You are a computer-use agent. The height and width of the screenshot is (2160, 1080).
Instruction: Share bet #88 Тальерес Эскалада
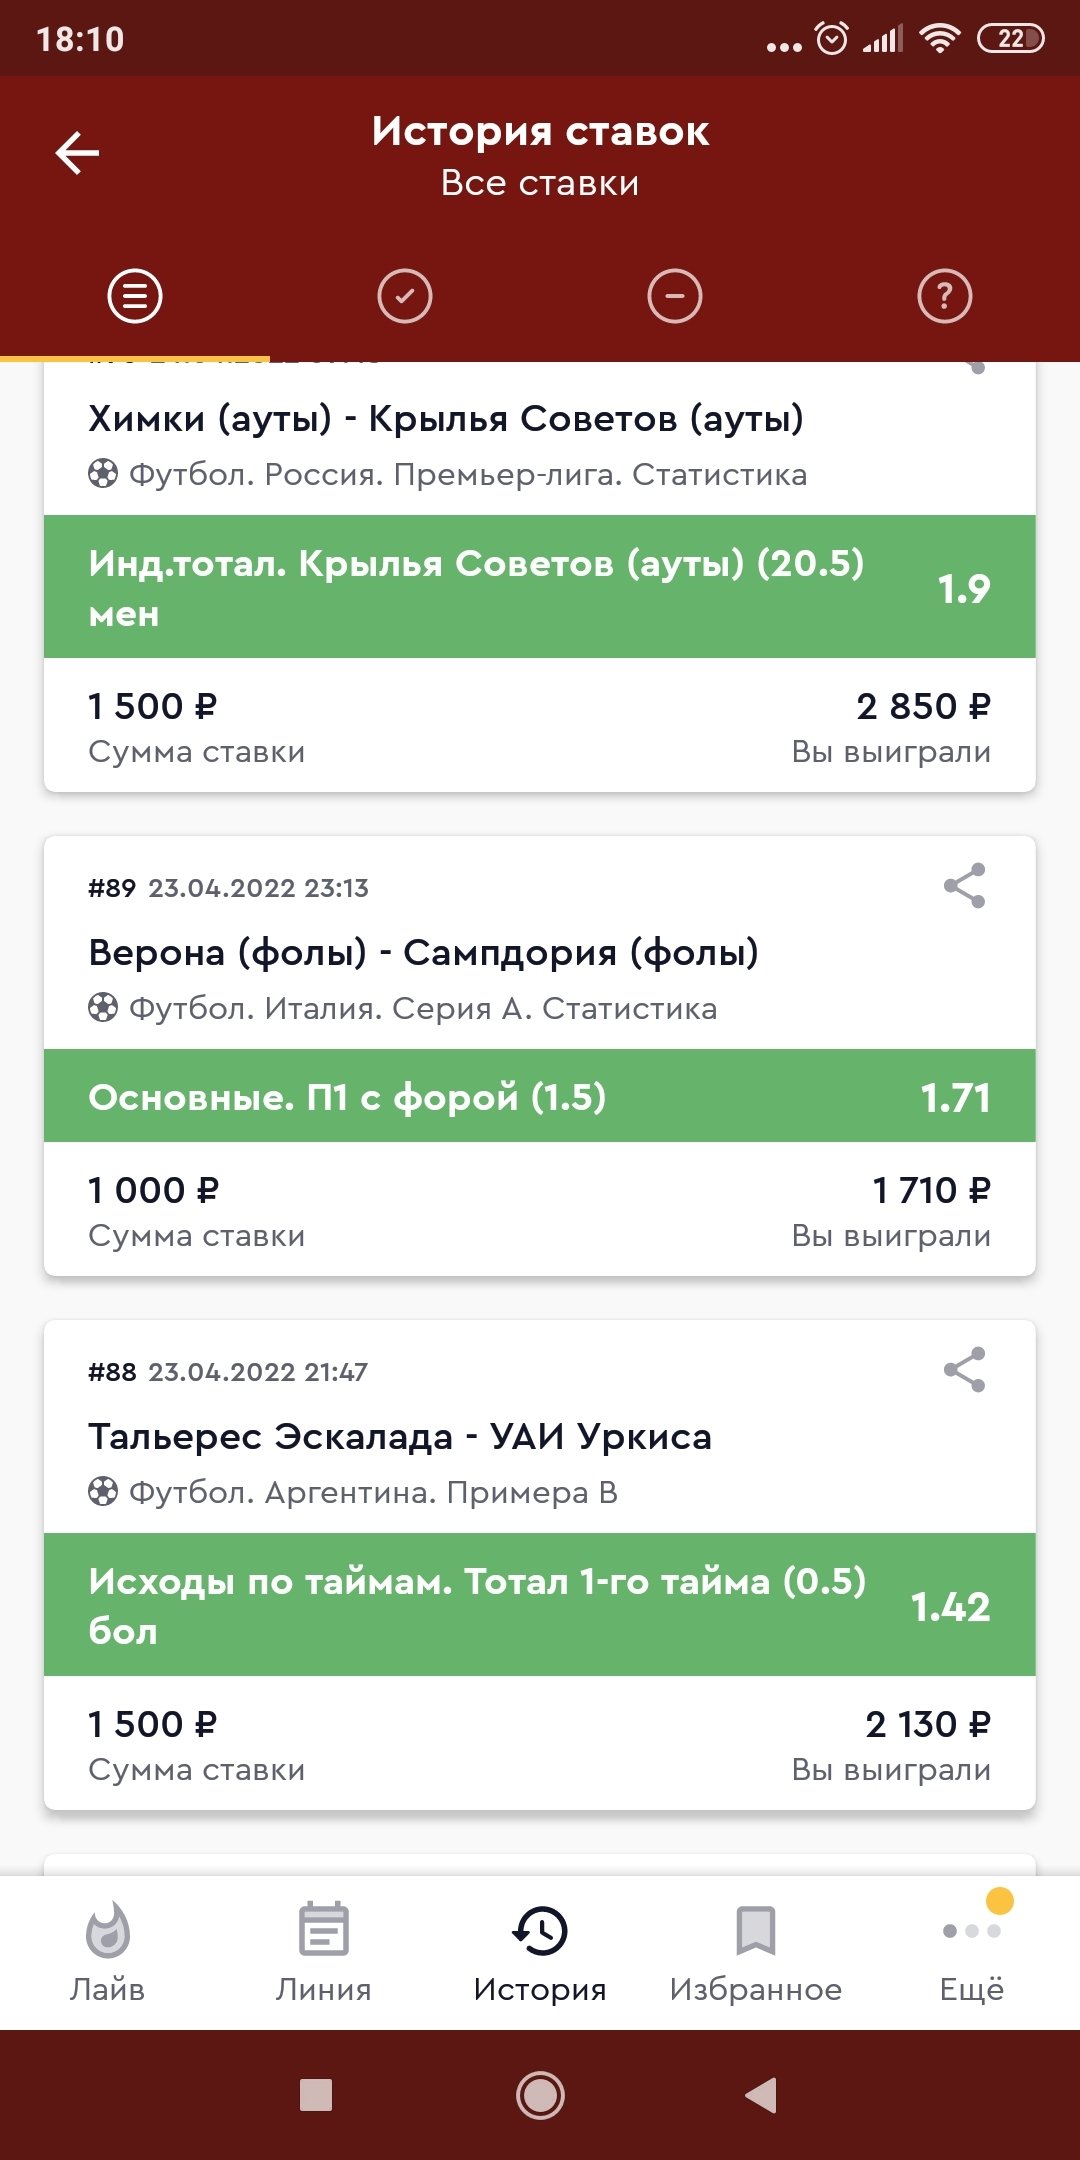click(964, 1370)
